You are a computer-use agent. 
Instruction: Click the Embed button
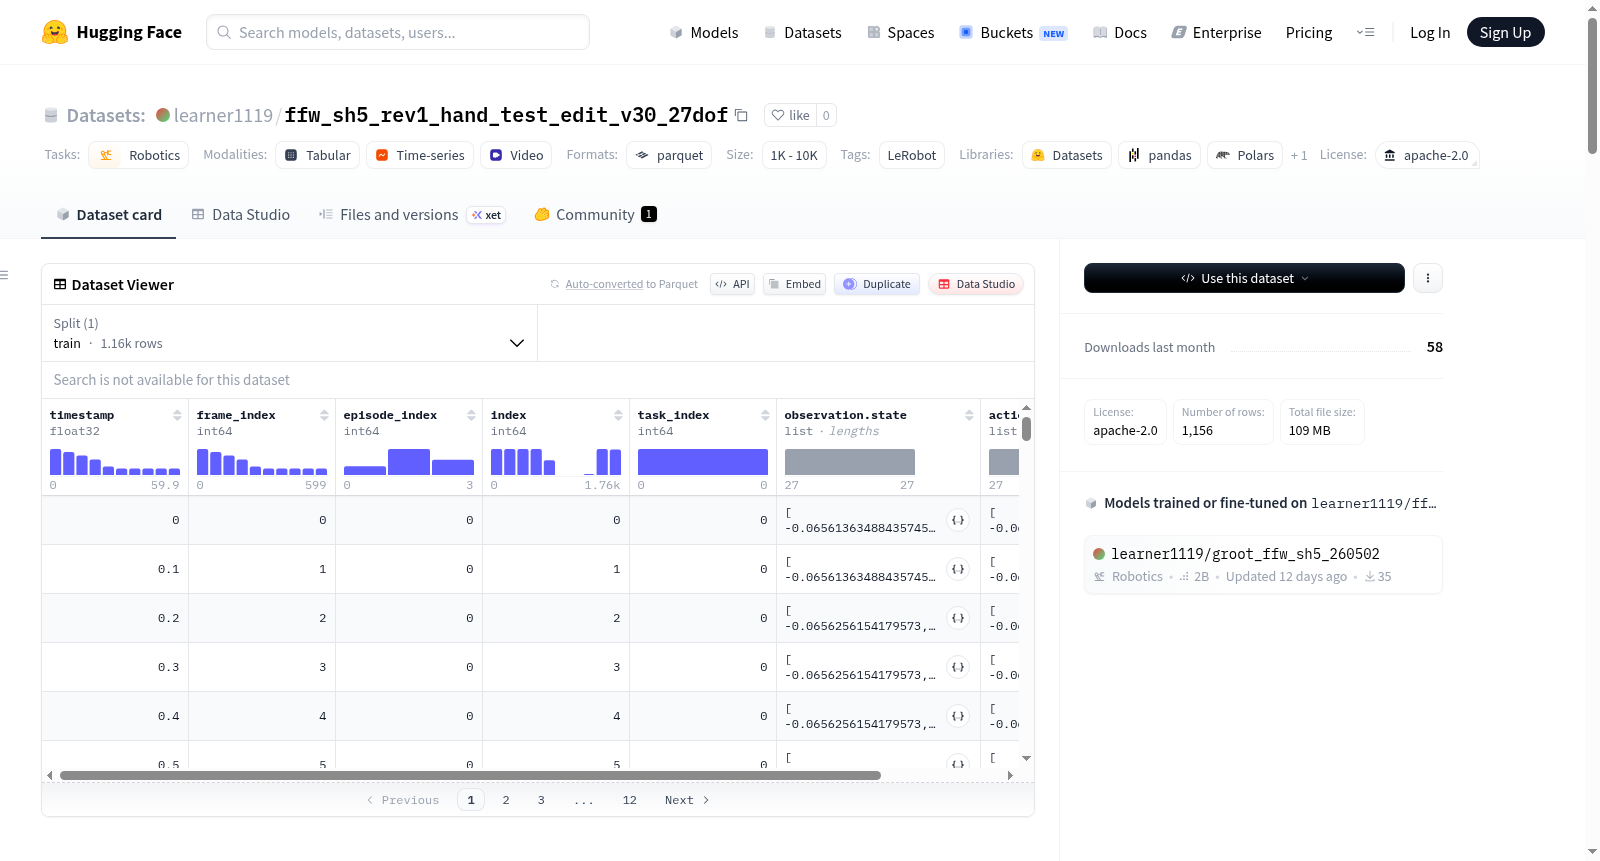click(x=794, y=284)
